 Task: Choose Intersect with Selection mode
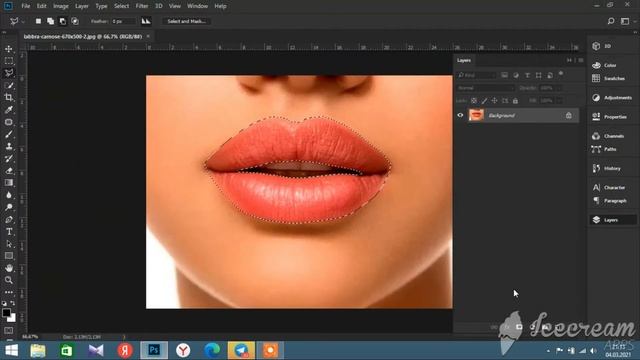[75, 21]
